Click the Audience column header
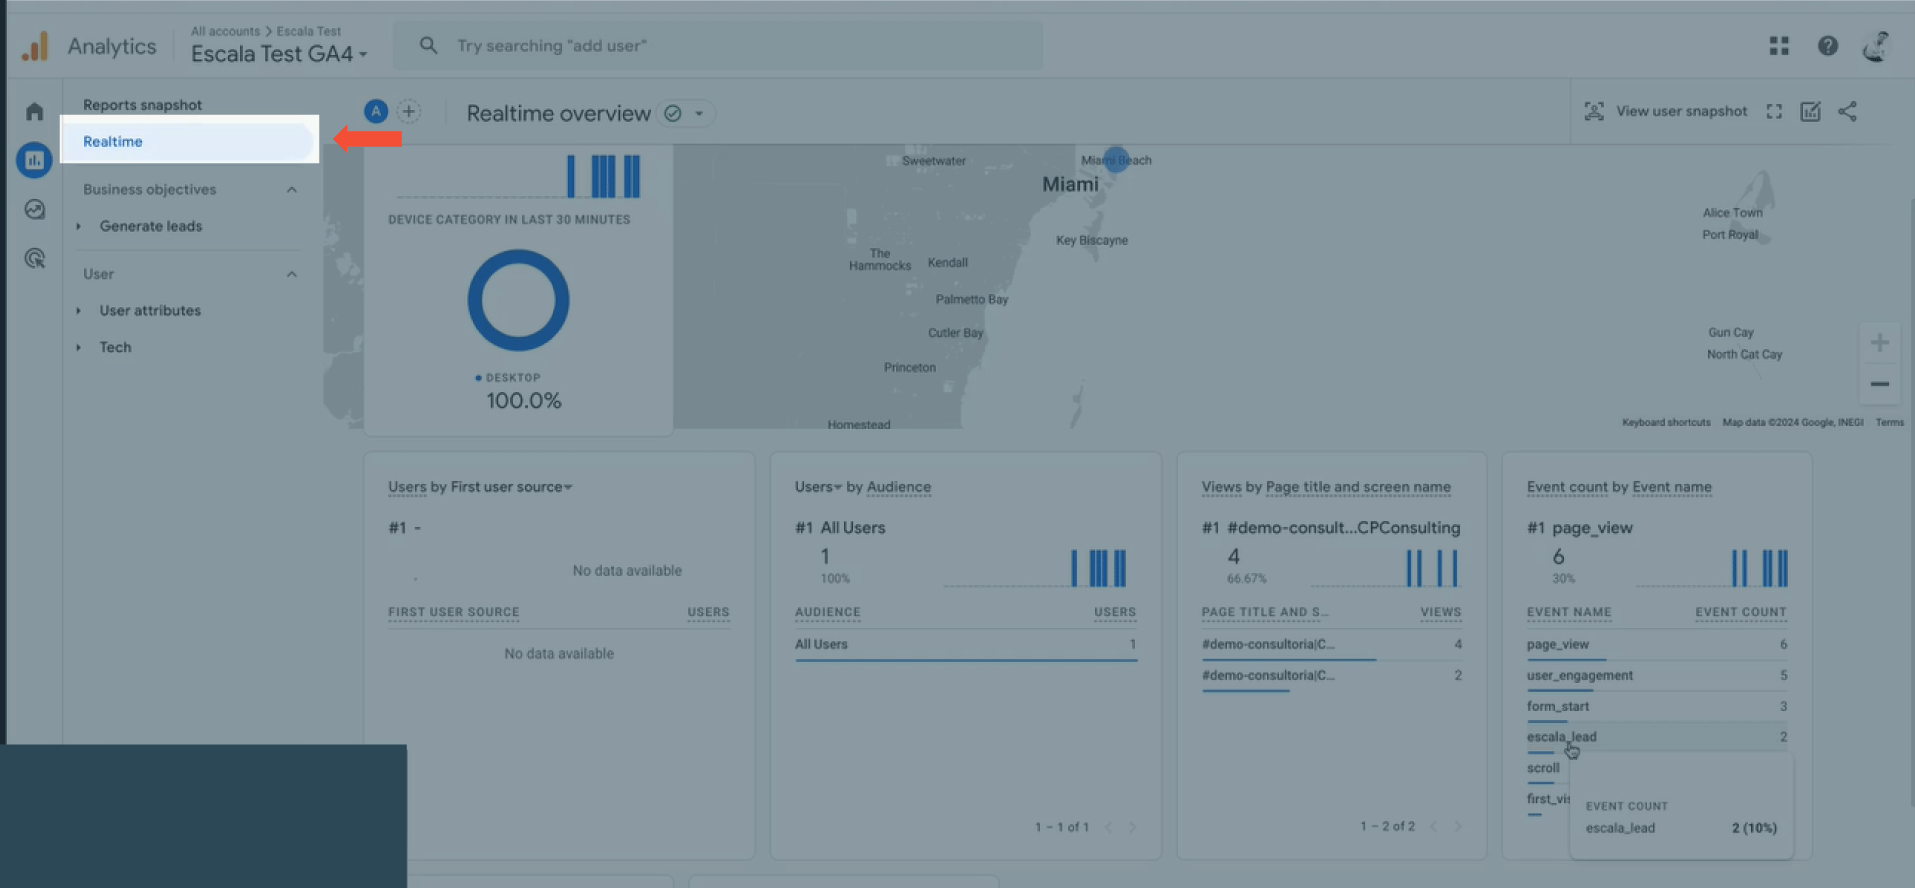 pos(827,612)
